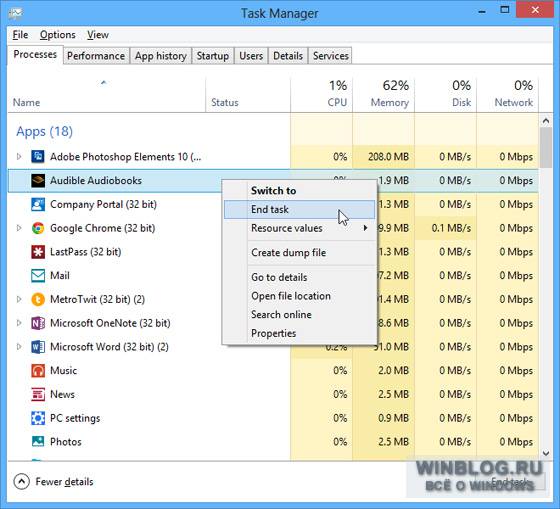Select the Music process row
Viewport: 560px width, 509px height.
pyautogui.click(x=273, y=370)
